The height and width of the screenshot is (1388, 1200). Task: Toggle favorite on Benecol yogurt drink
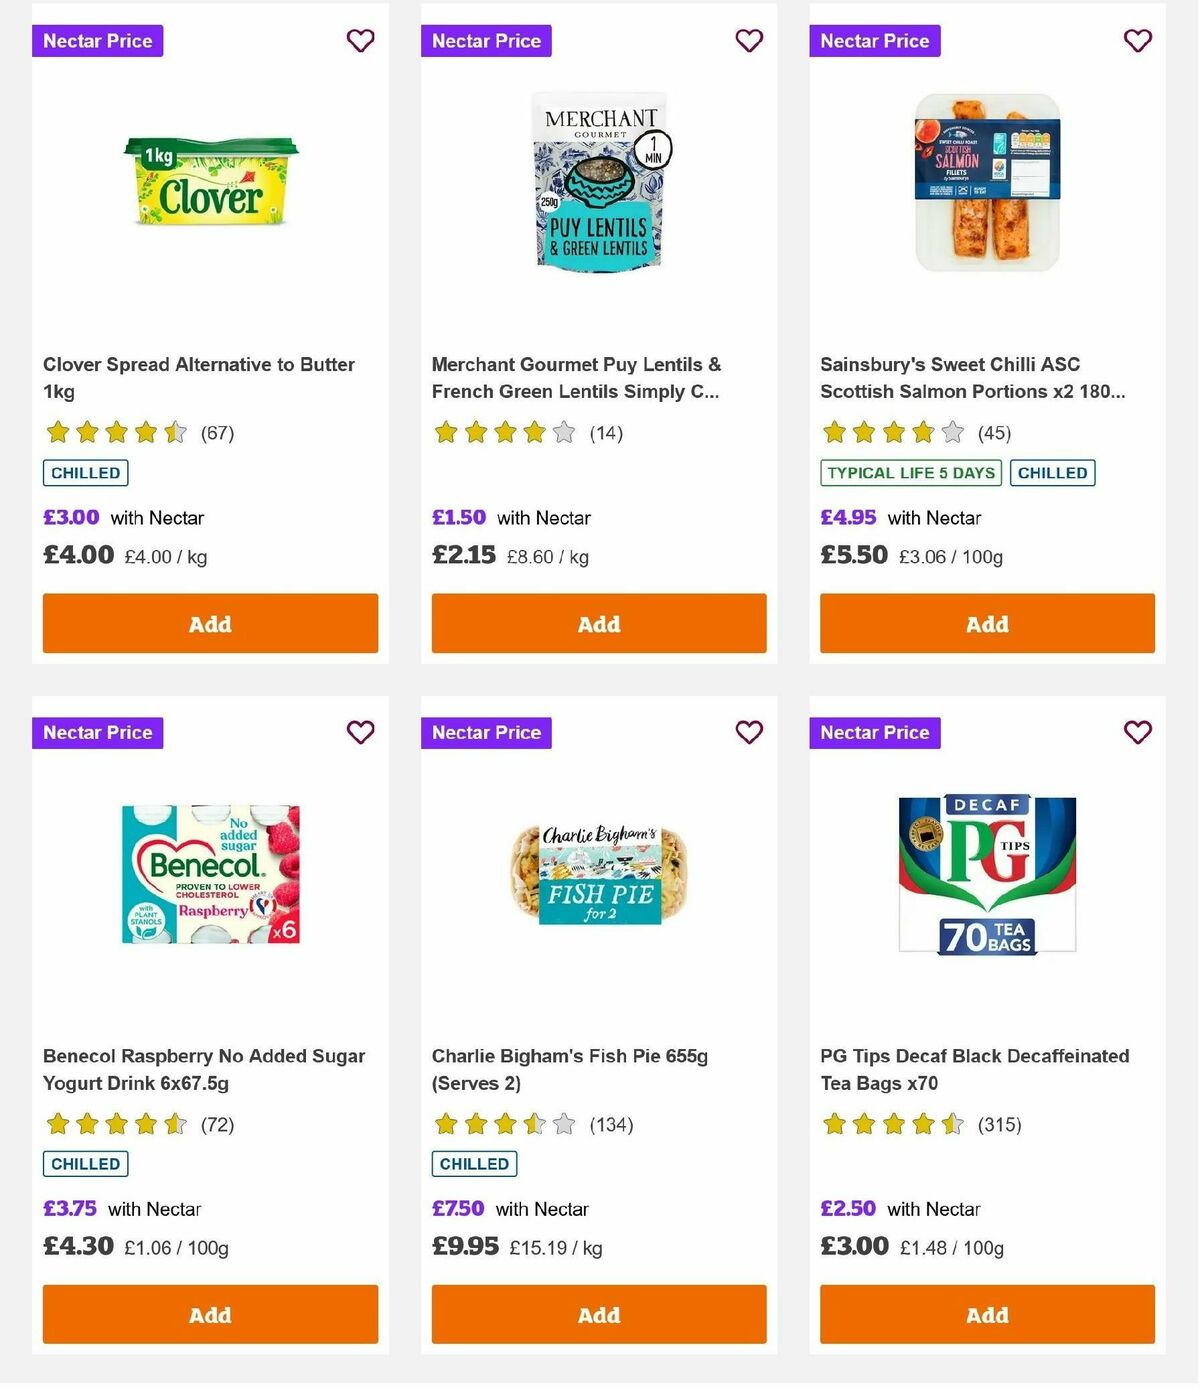tap(360, 732)
